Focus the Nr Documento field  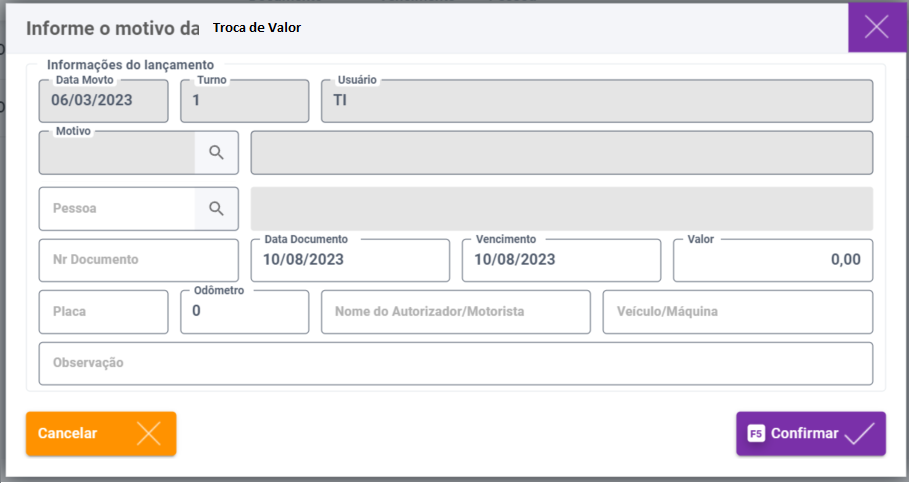[139, 260]
